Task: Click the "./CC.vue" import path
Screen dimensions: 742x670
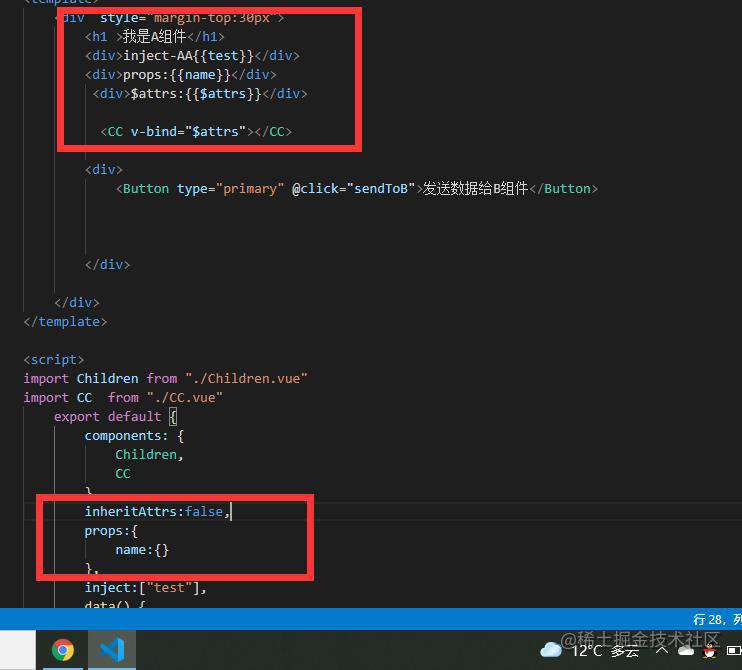Action: click(185, 397)
